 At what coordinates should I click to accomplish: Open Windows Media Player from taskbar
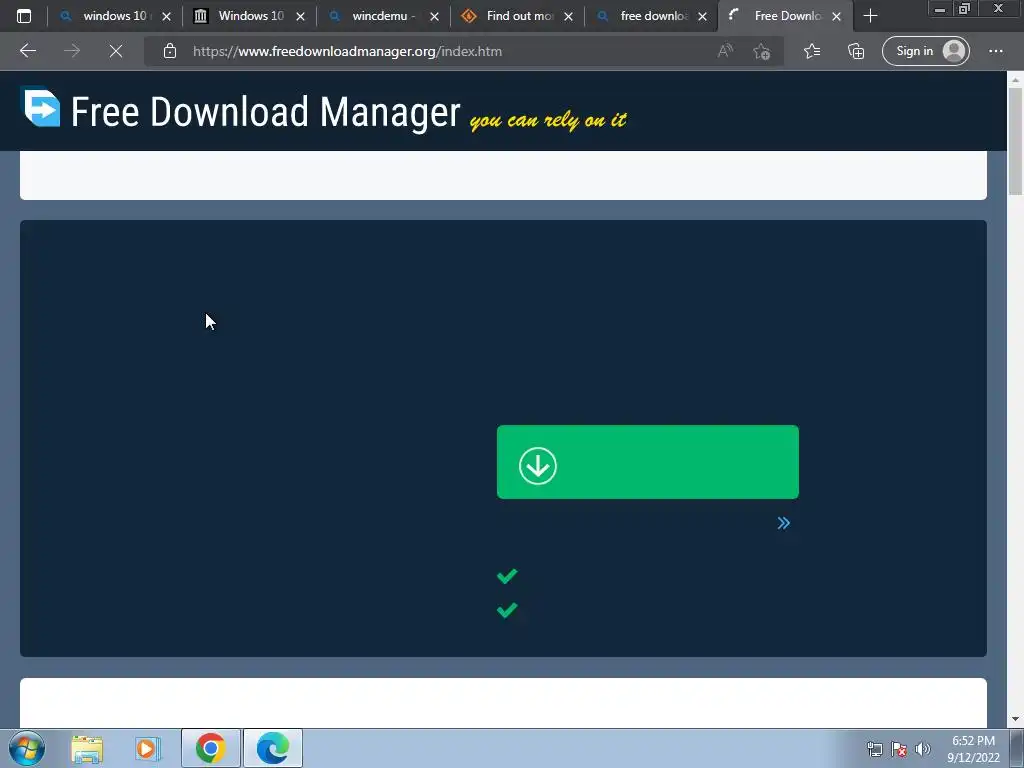(148, 748)
